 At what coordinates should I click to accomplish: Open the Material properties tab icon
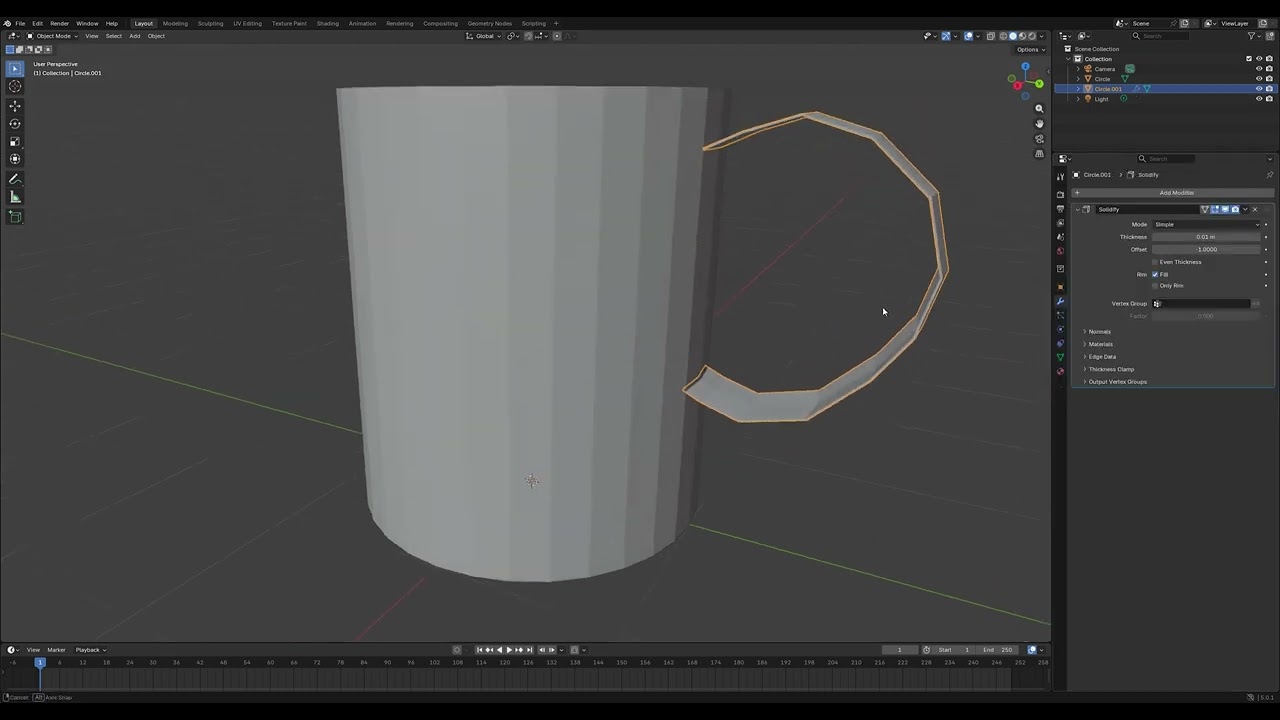(1061, 372)
